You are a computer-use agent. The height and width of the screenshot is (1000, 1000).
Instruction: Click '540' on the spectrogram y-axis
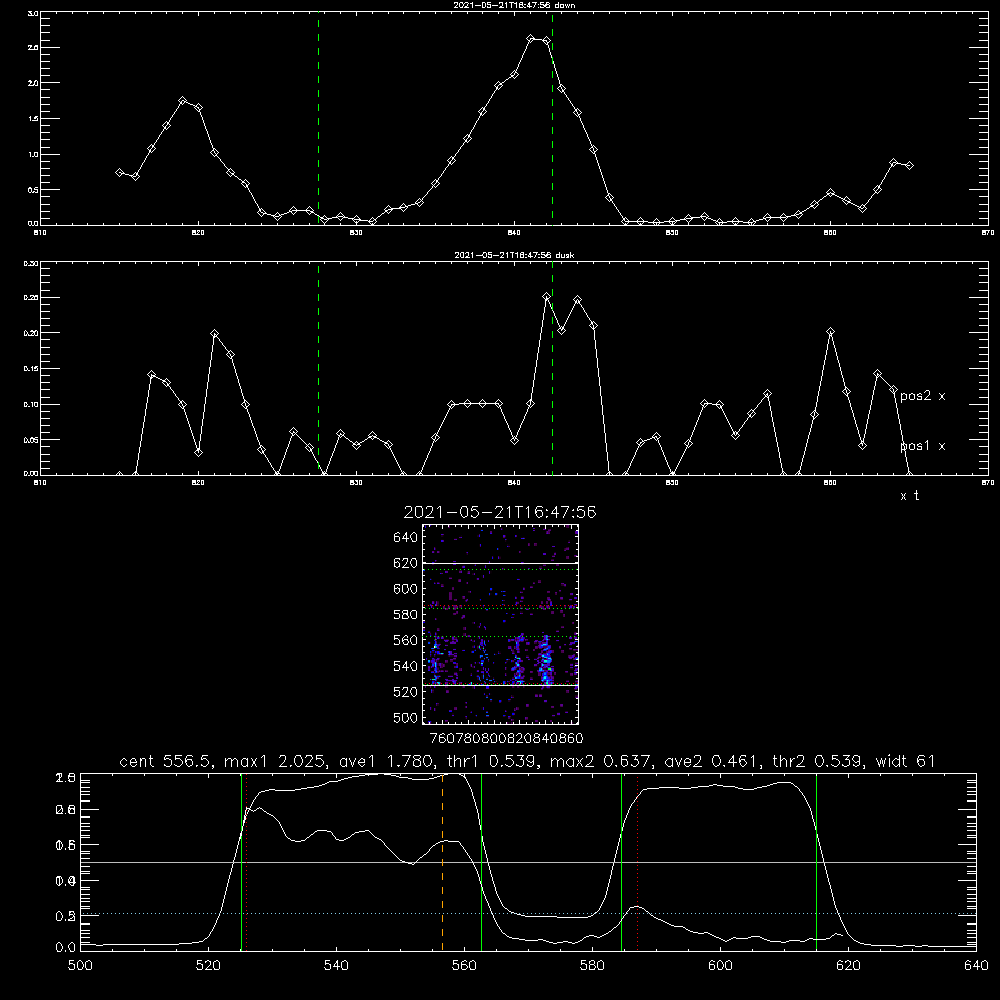[x=406, y=666]
